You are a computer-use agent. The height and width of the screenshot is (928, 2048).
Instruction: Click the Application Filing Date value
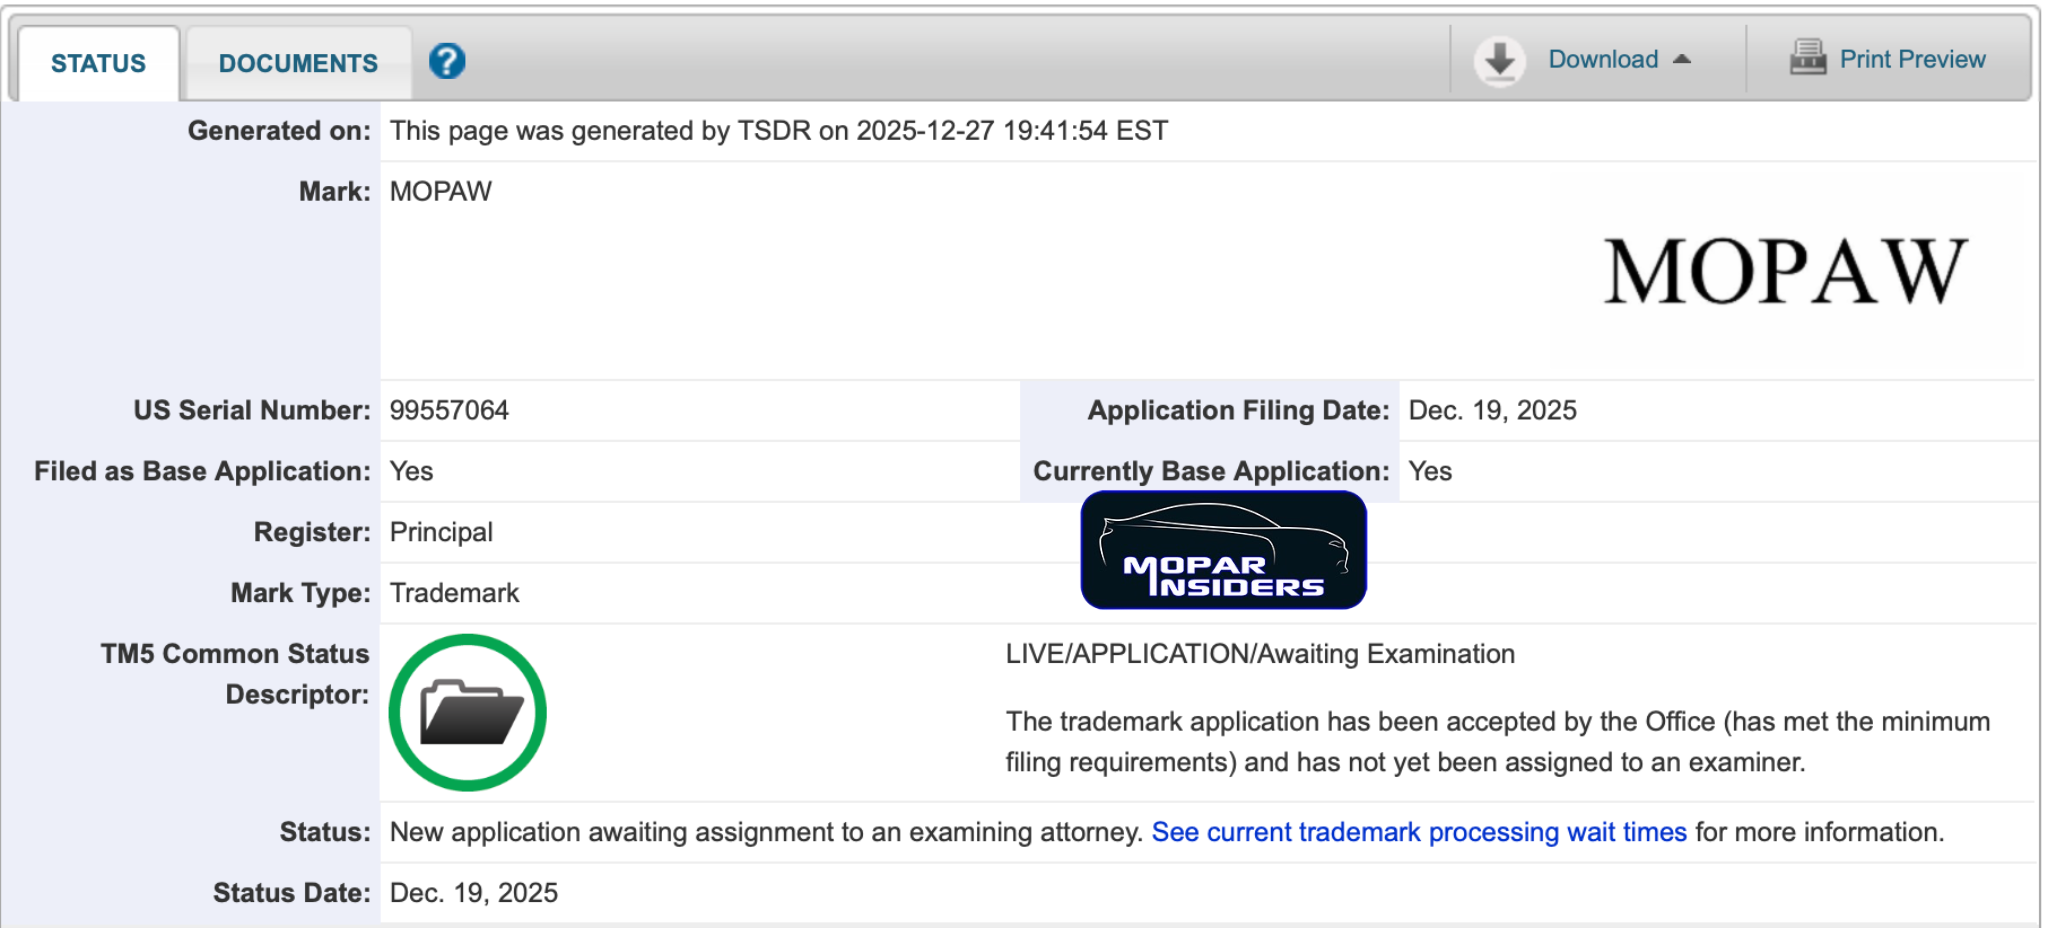click(x=1492, y=410)
